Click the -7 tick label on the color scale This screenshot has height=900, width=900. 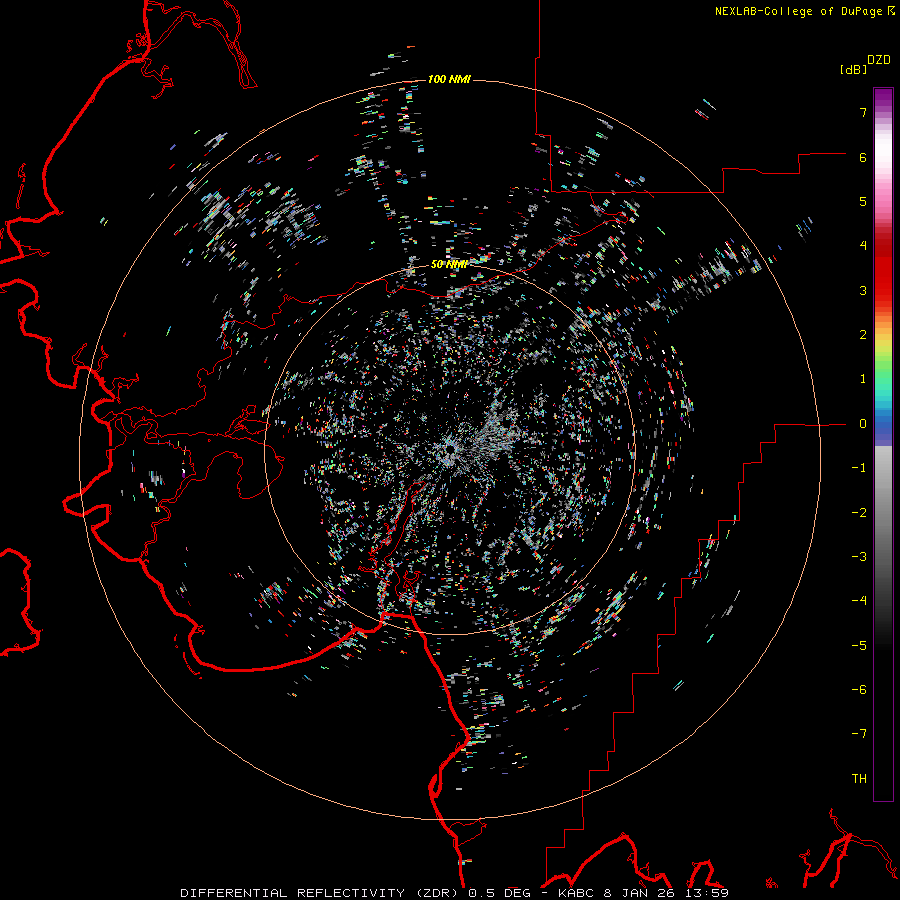point(859,734)
